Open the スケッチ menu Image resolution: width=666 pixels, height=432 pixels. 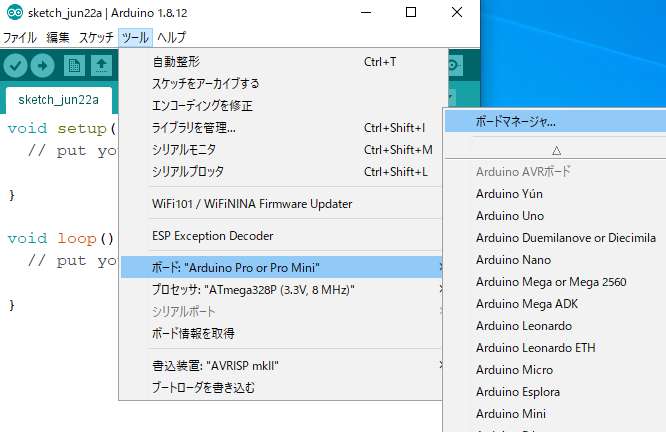[96, 38]
